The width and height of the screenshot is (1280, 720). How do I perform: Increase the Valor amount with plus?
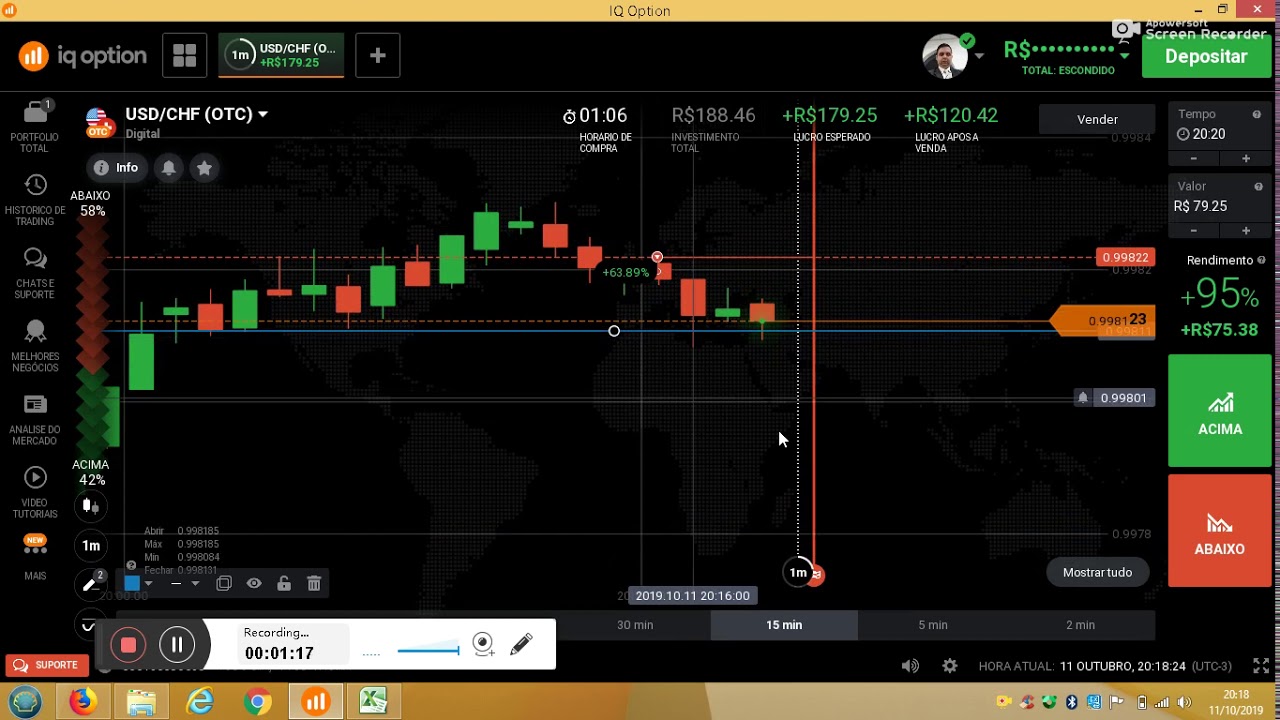coord(1246,230)
